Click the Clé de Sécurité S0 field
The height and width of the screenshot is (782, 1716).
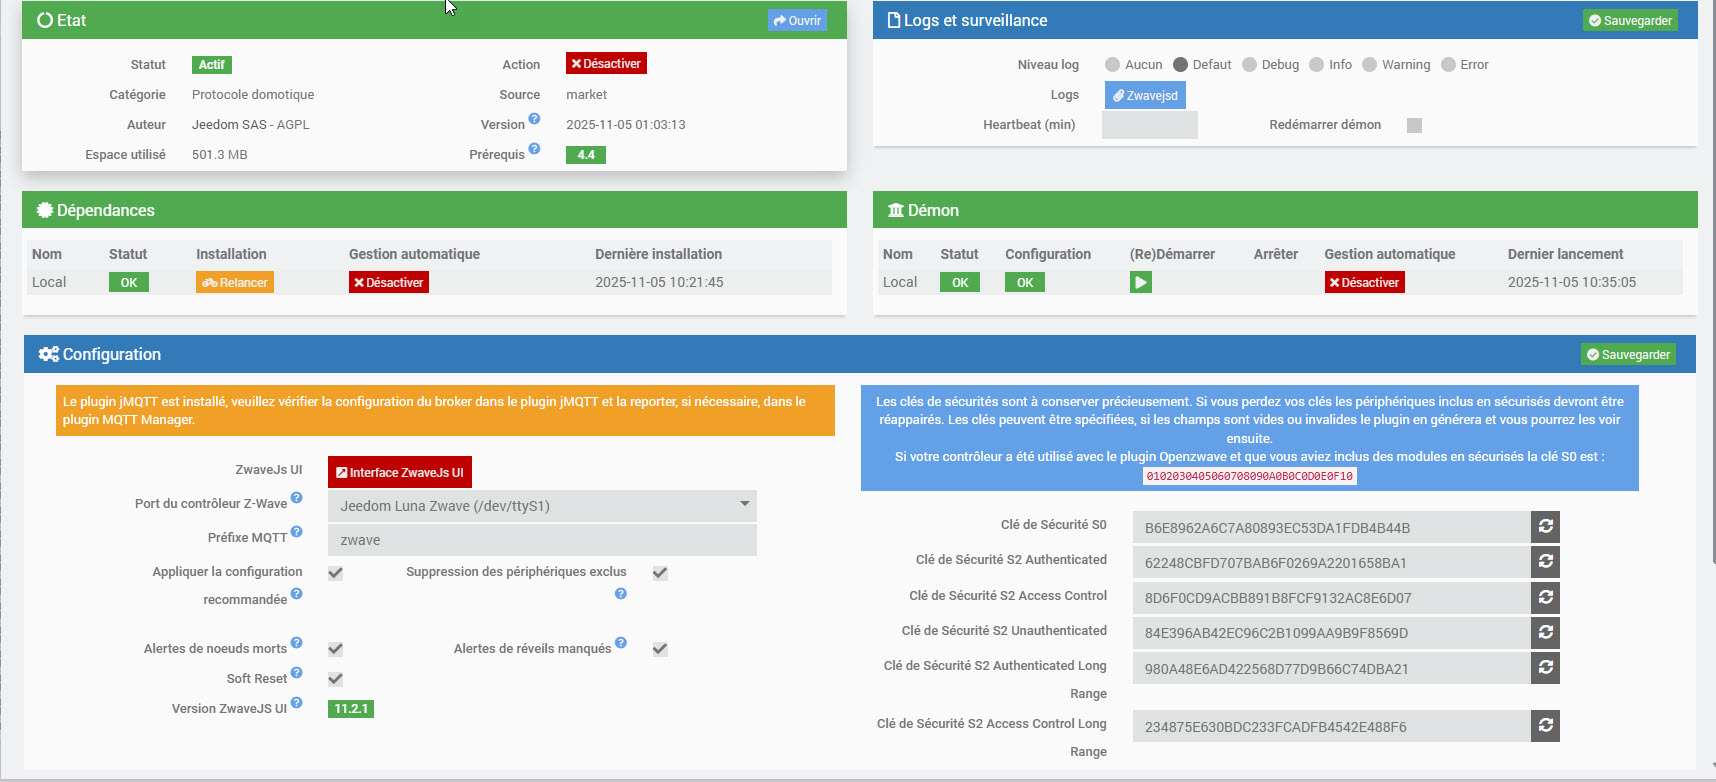(1332, 527)
